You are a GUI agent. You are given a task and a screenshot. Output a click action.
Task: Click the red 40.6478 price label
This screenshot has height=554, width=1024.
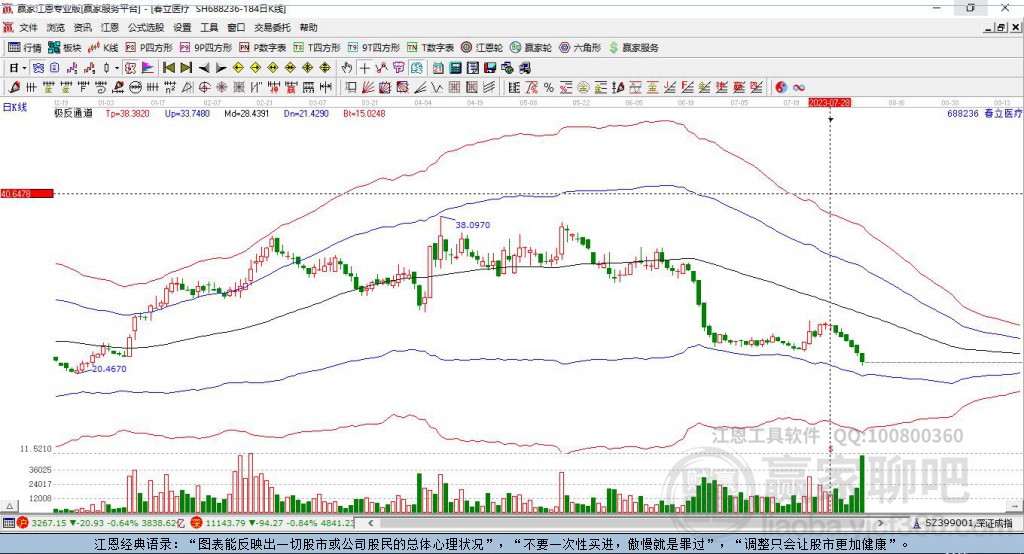(x=27, y=193)
